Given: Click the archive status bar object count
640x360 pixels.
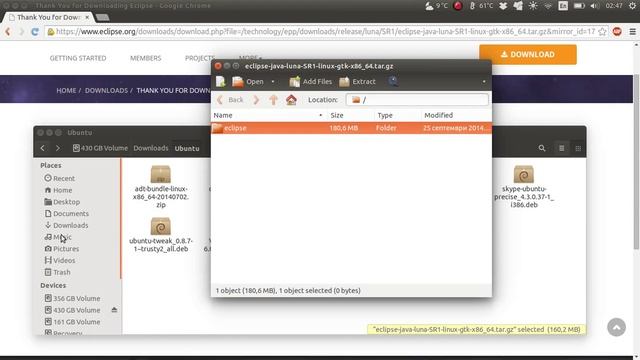Looking at the screenshot, I should [288, 291].
